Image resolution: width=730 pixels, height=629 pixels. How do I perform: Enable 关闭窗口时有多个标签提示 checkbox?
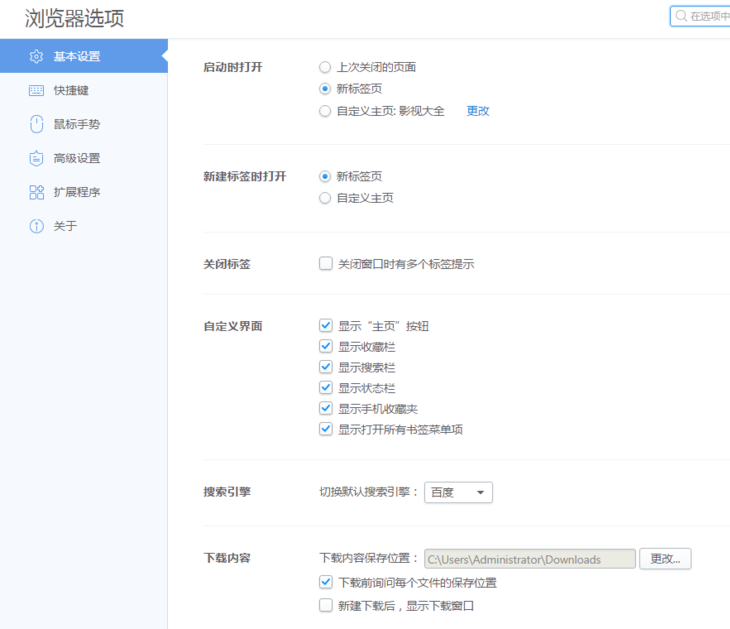tap(326, 264)
